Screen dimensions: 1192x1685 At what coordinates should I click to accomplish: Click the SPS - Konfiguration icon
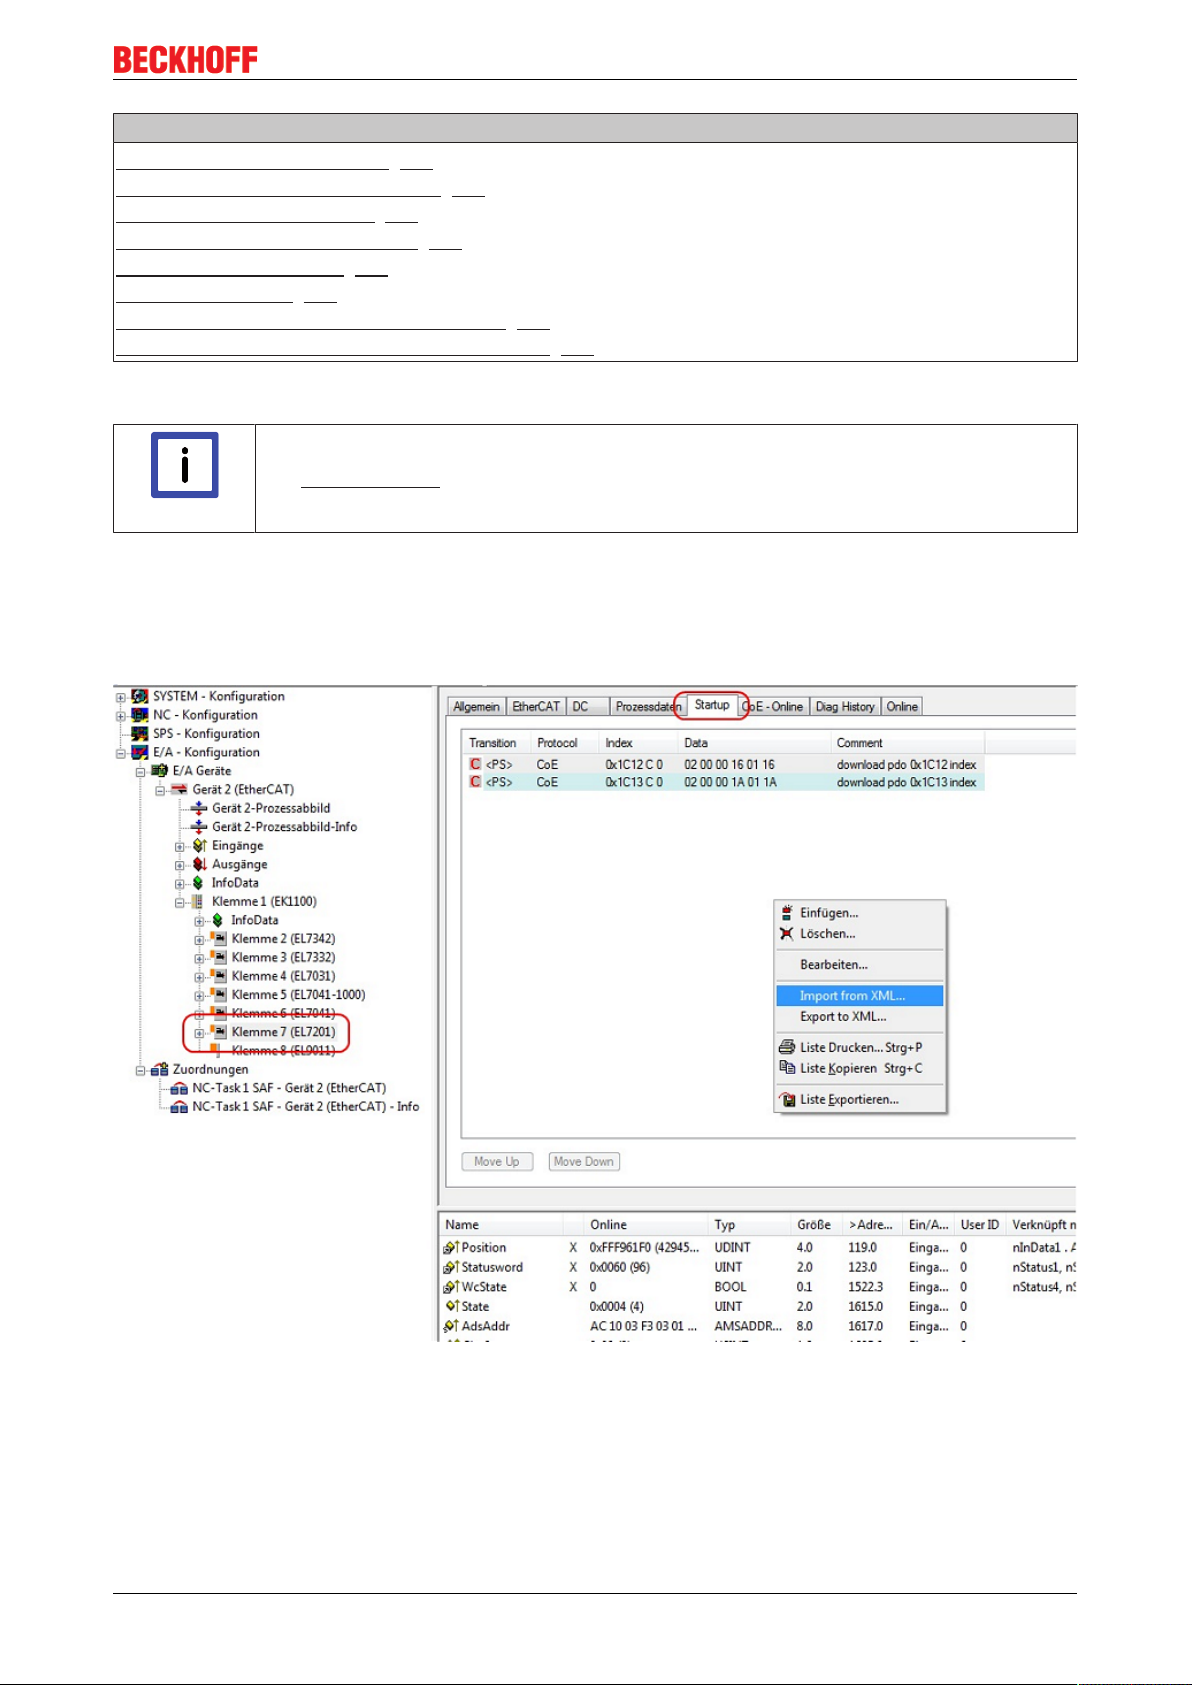(x=140, y=733)
